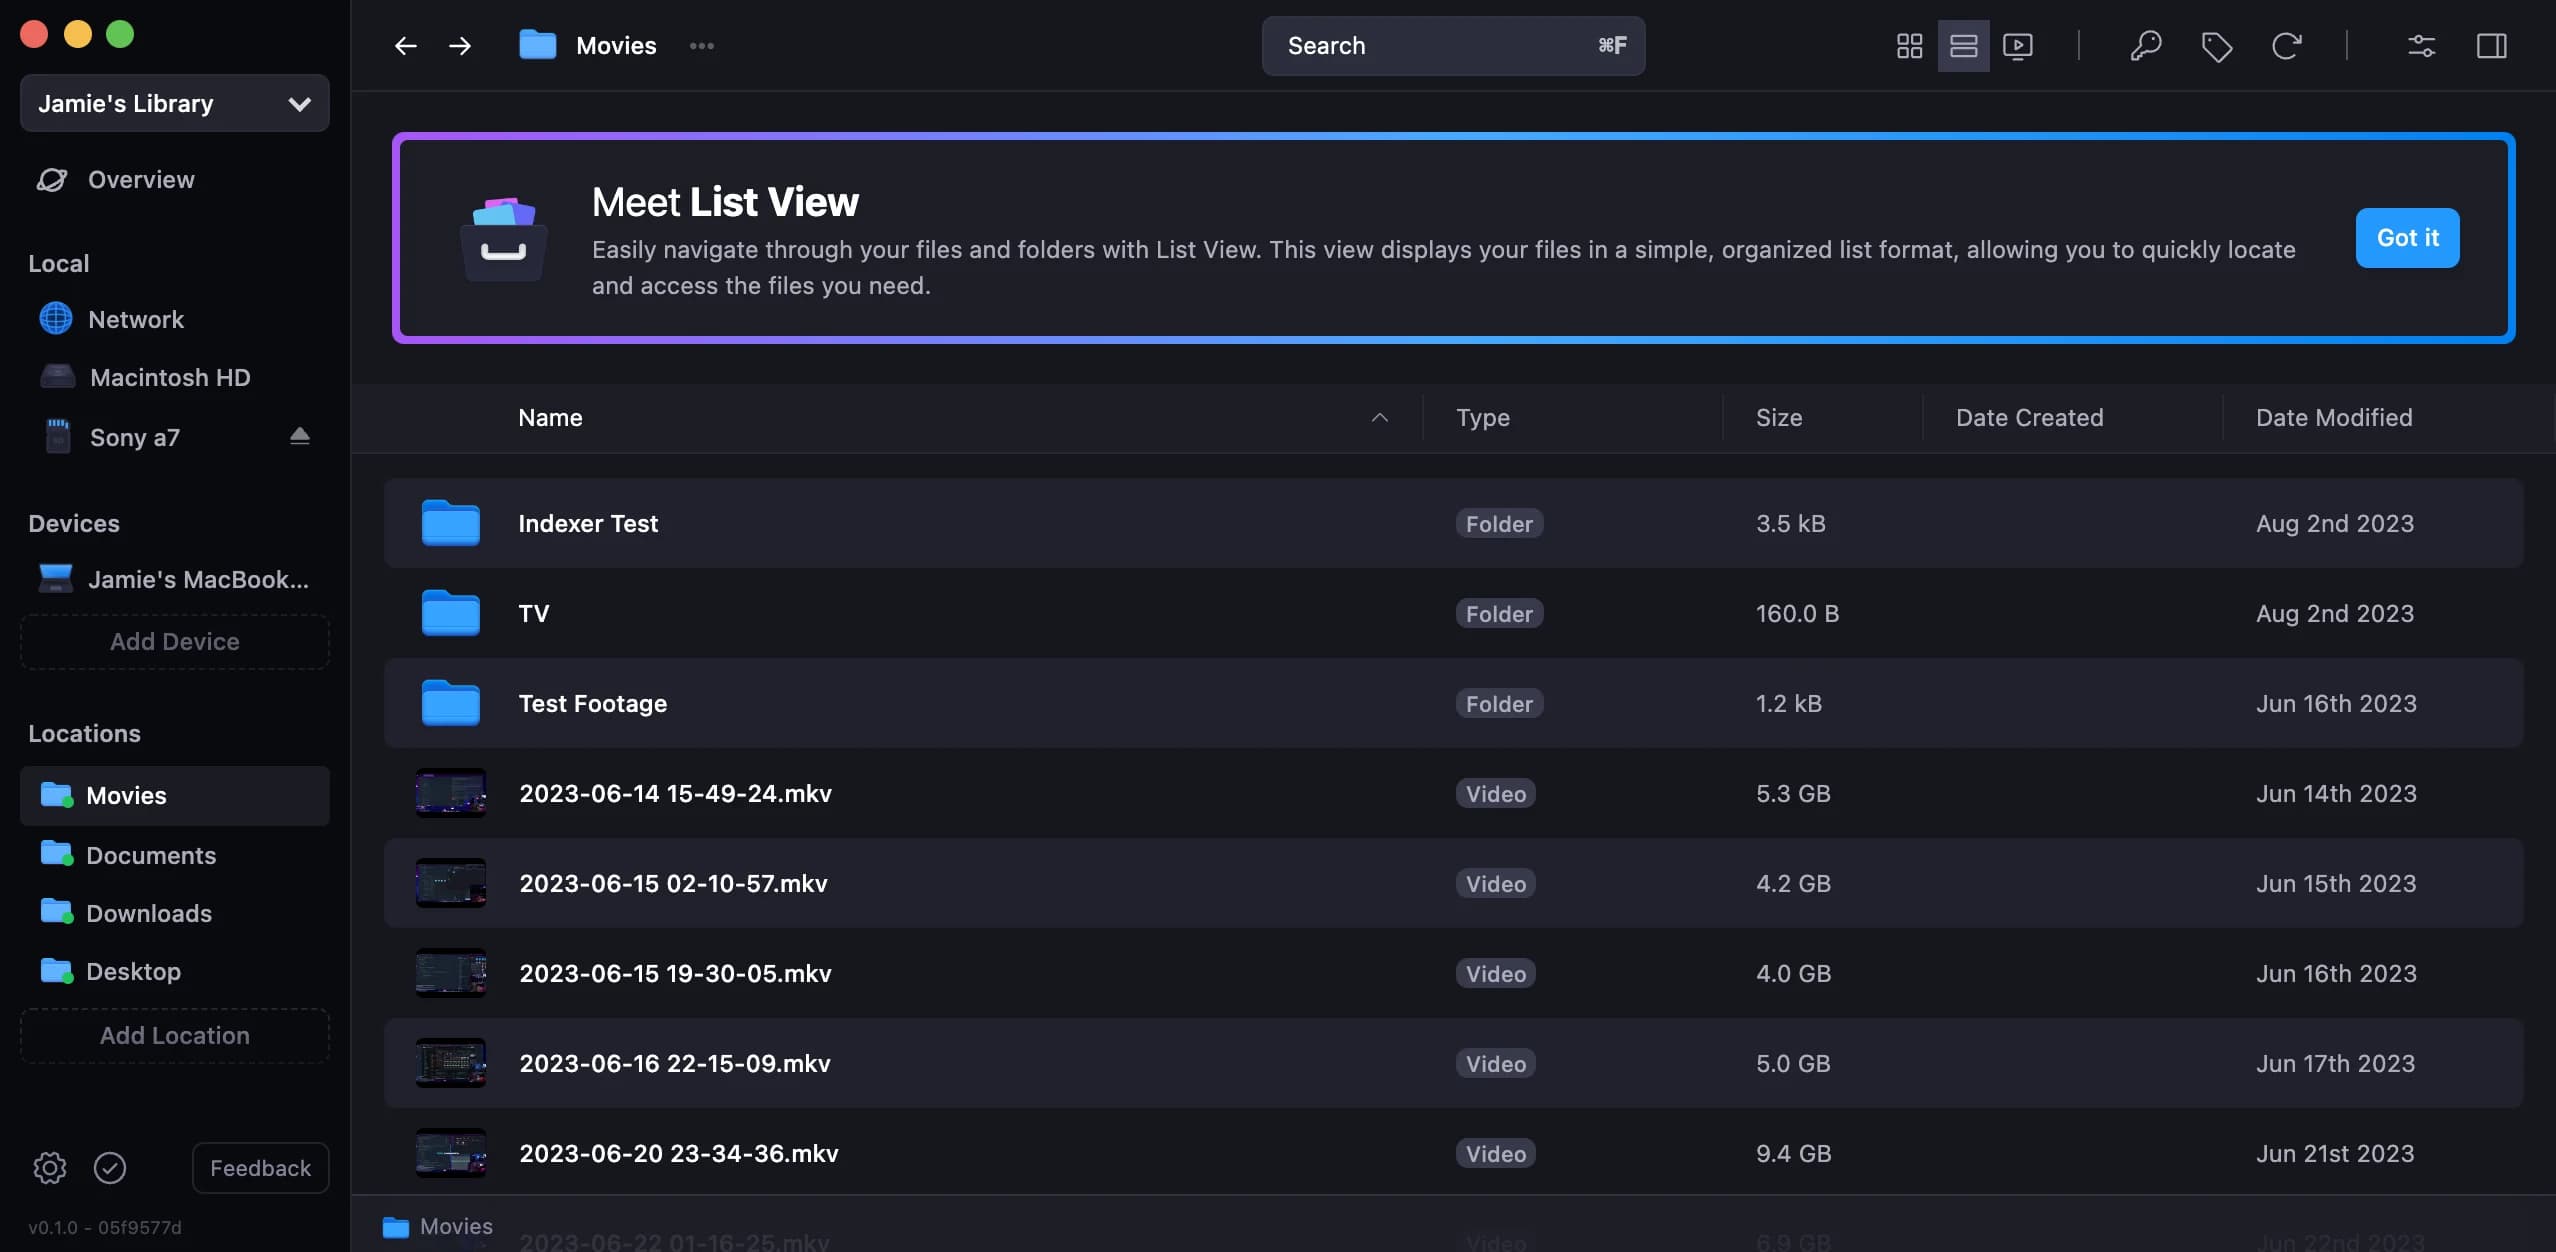
Task: Toggle the inspector sidebar panel
Action: (2491, 46)
